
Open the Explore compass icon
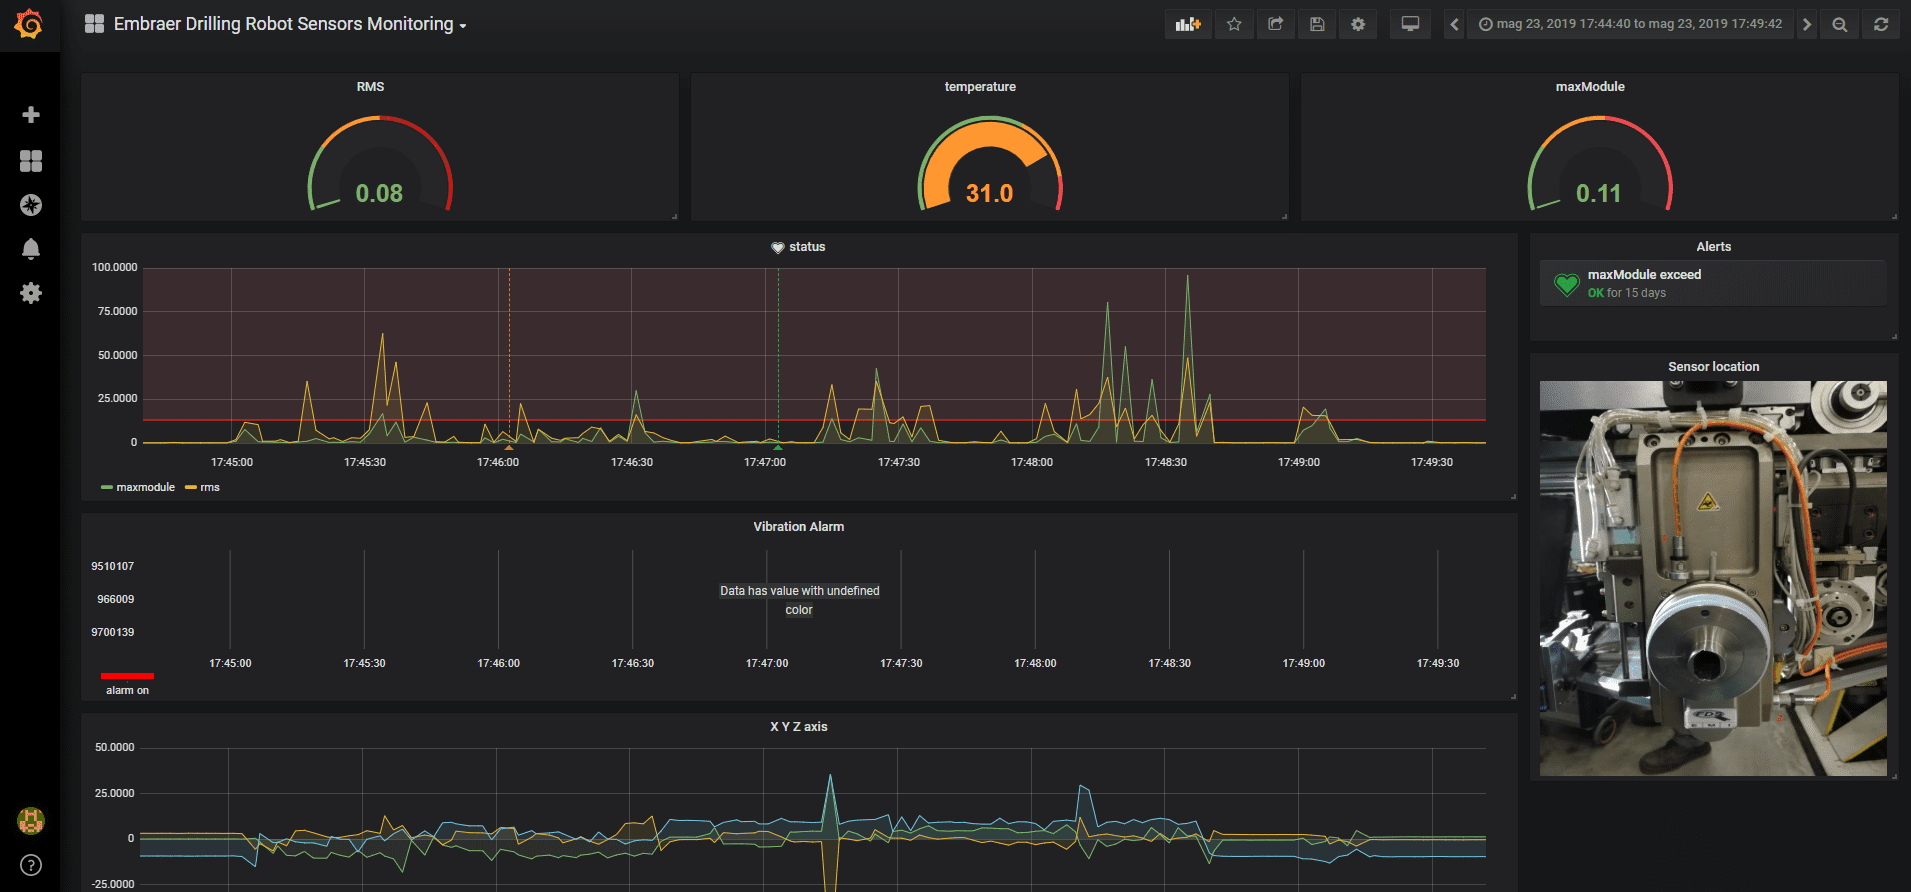coord(31,205)
